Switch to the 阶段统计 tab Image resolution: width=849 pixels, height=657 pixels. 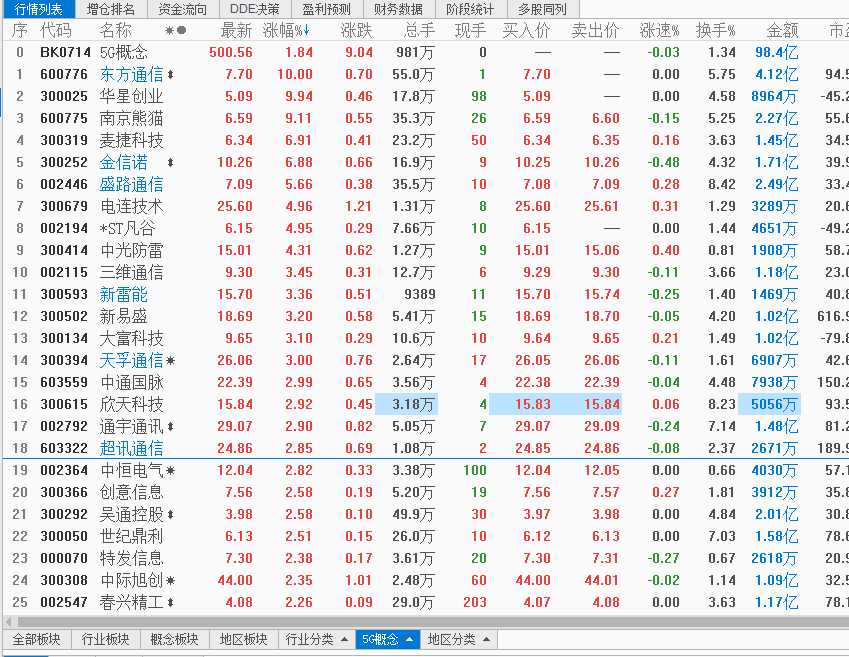[x=471, y=9]
